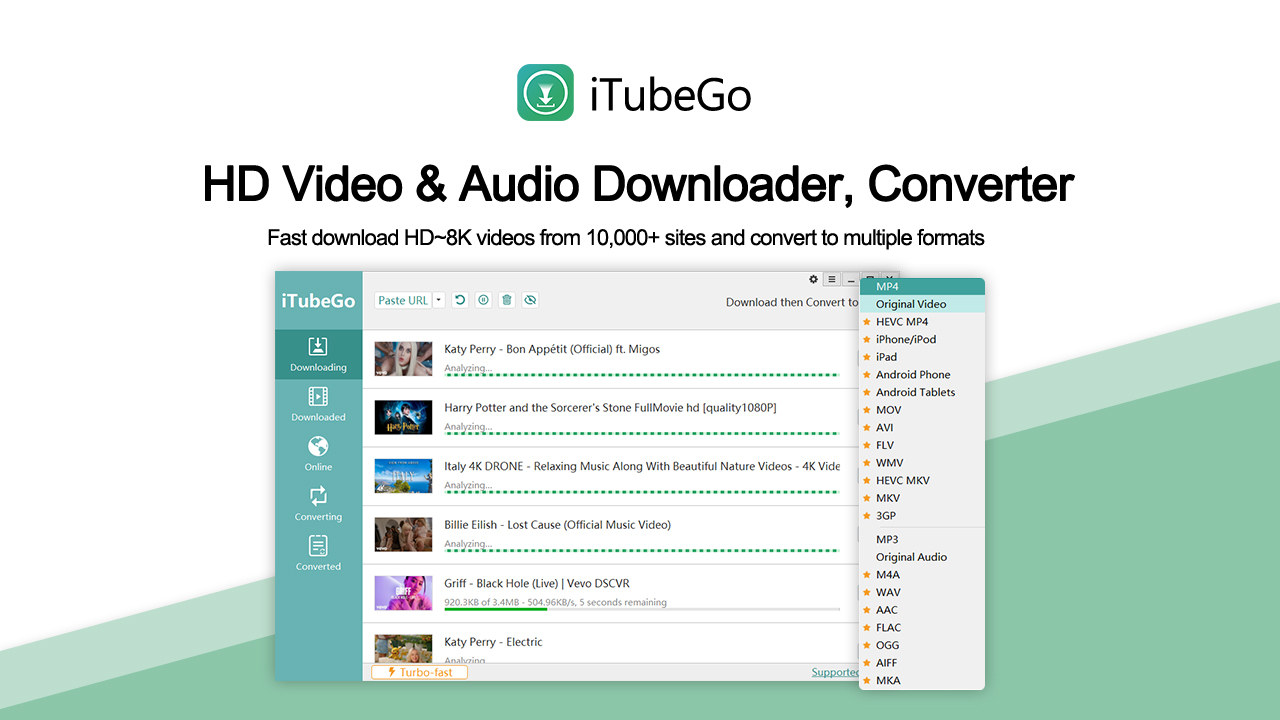This screenshot has height=720, width=1280.
Task: Click the Paste URL button
Action: (403, 300)
